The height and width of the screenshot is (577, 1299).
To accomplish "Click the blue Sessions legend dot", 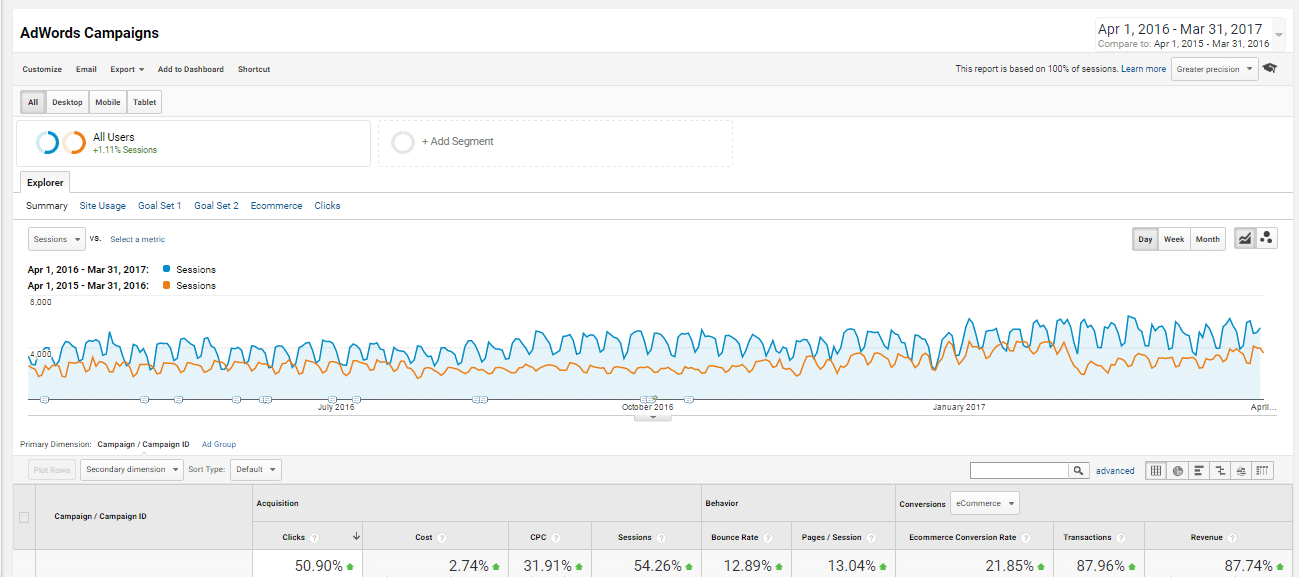I will (x=165, y=269).
